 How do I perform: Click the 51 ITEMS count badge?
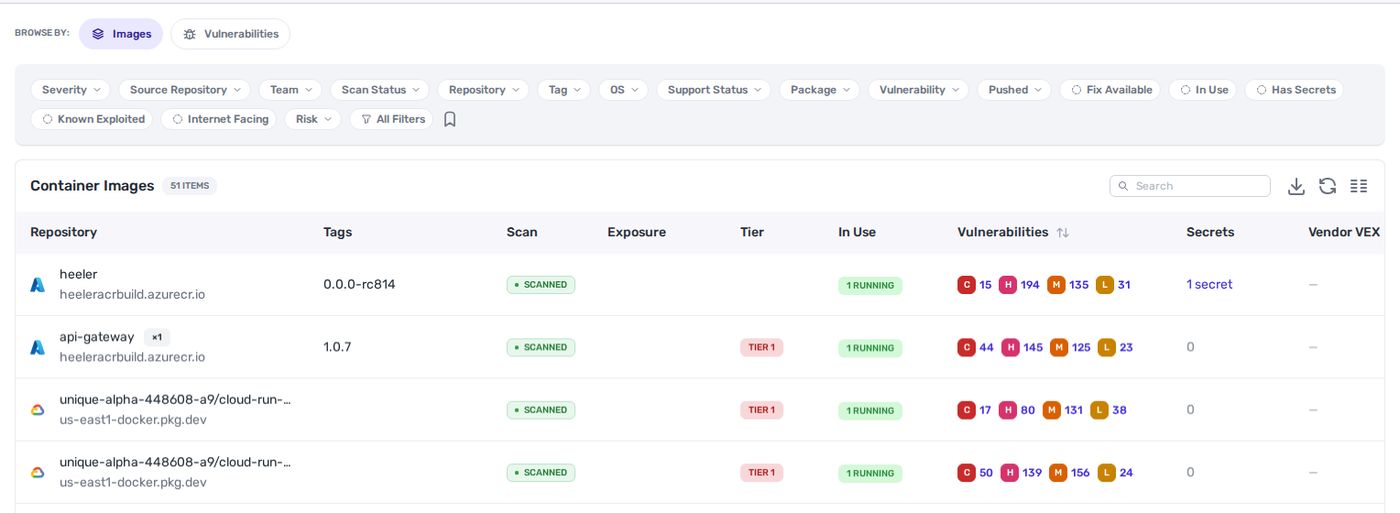[190, 186]
